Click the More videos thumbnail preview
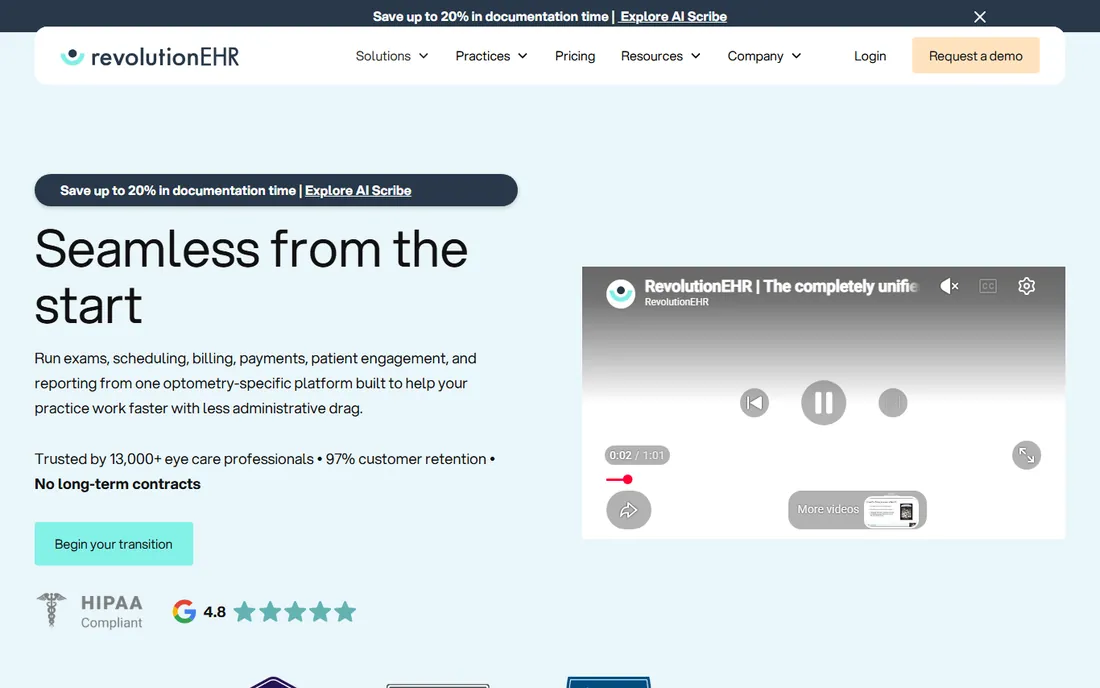Image resolution: width=1100 pixels, height=688 pixels. pyautogui.click(x=891, y=511)
